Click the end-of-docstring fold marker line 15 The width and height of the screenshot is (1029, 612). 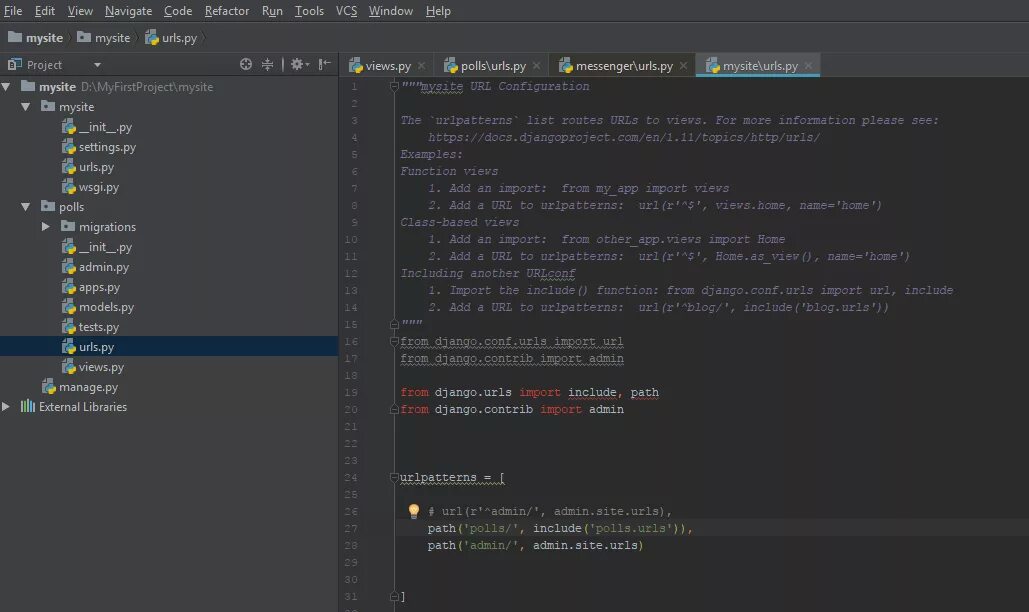pyautogui.click(x=394, y=324)
